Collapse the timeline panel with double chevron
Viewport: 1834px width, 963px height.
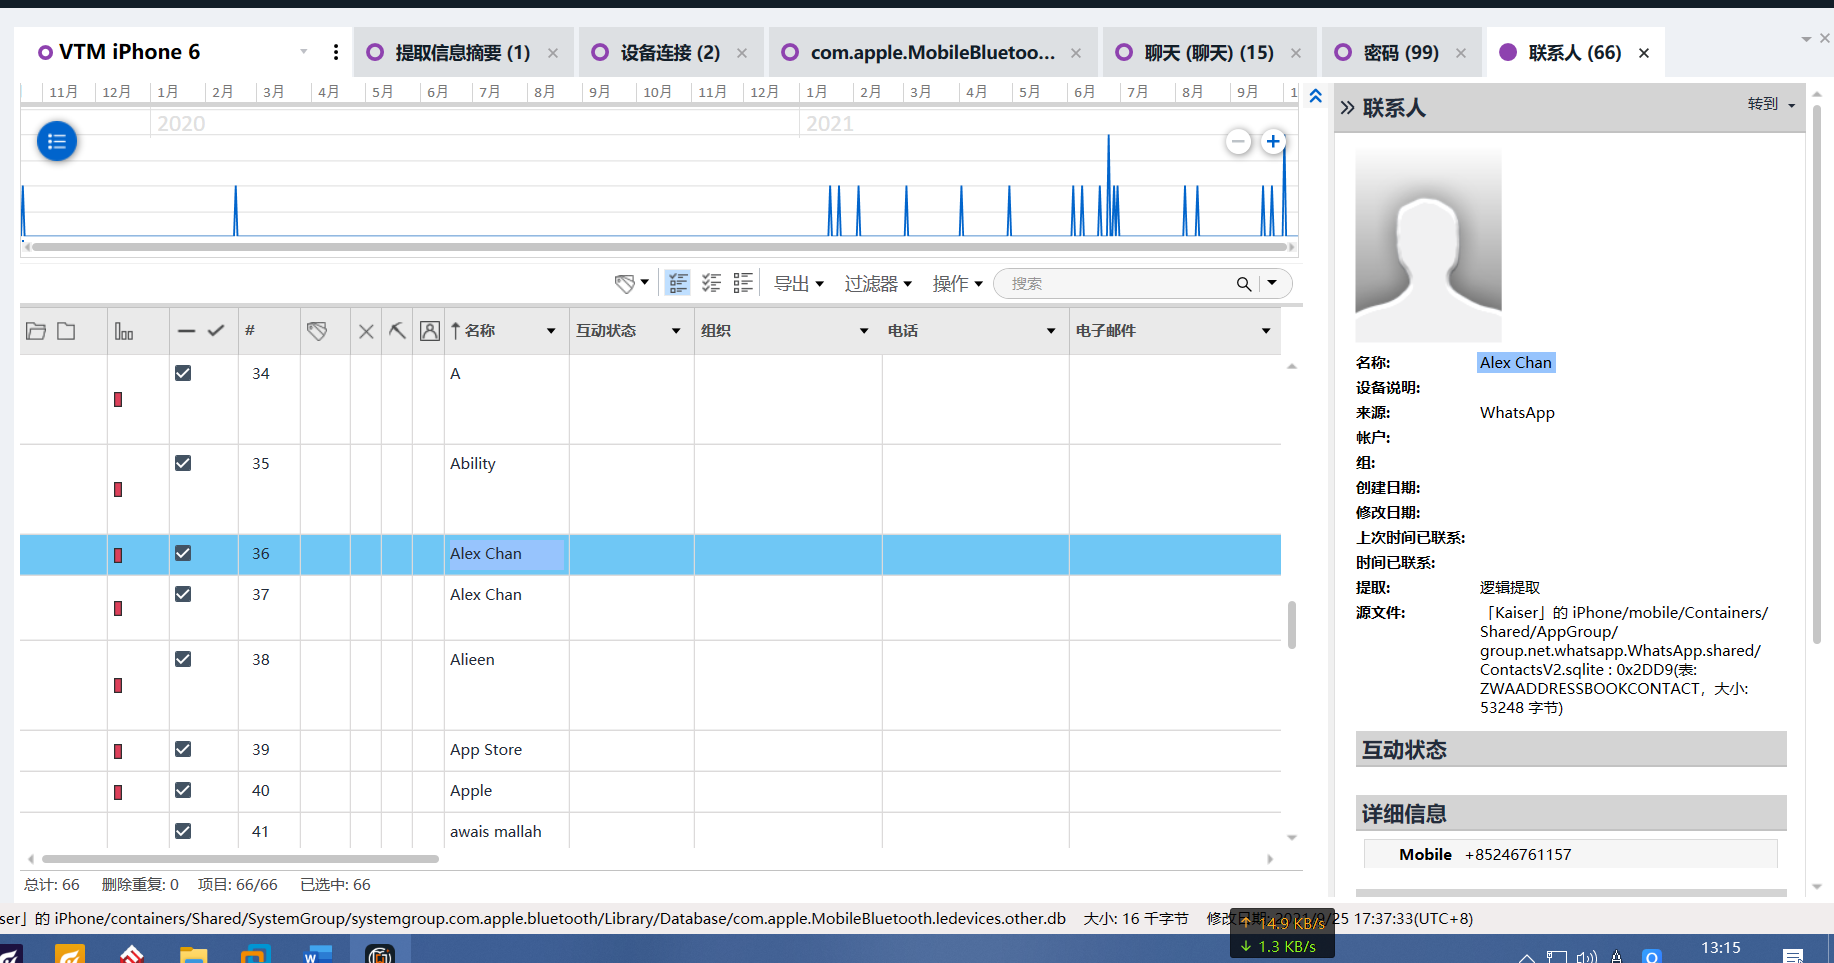(1315, 96)
